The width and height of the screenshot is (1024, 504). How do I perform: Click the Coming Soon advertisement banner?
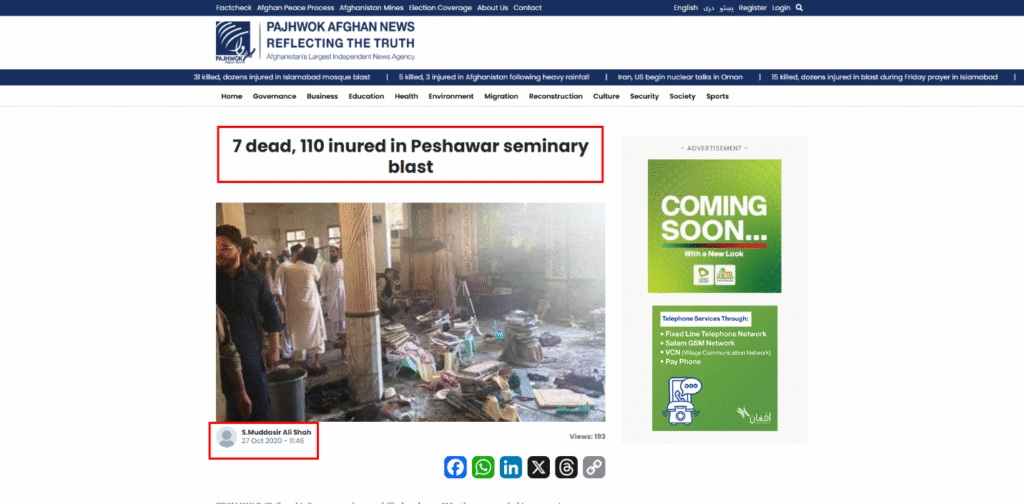pos(714,226)
